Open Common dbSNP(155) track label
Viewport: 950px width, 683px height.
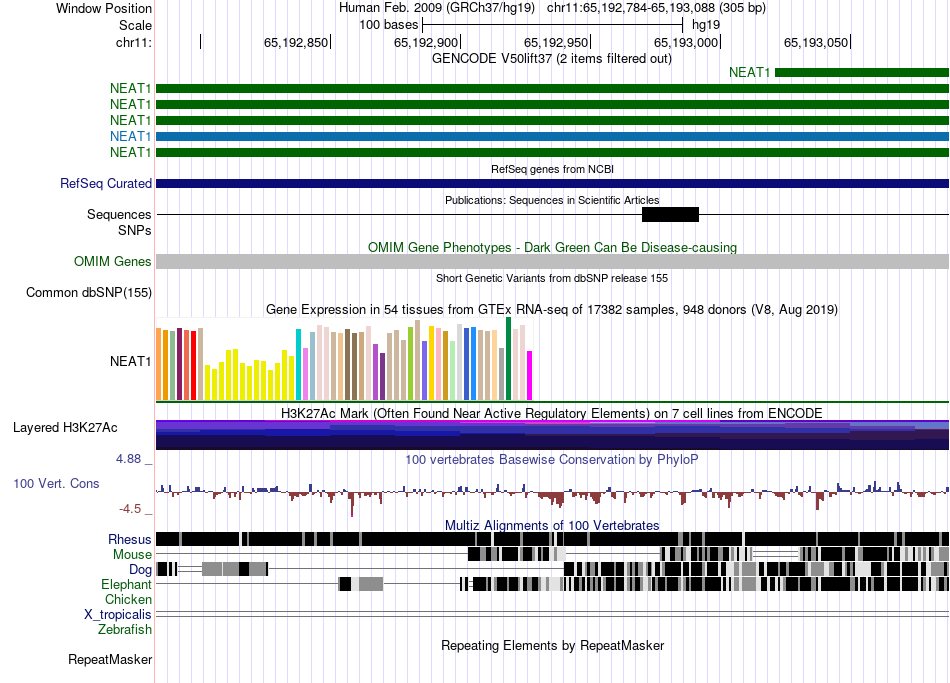click(88, 292)
